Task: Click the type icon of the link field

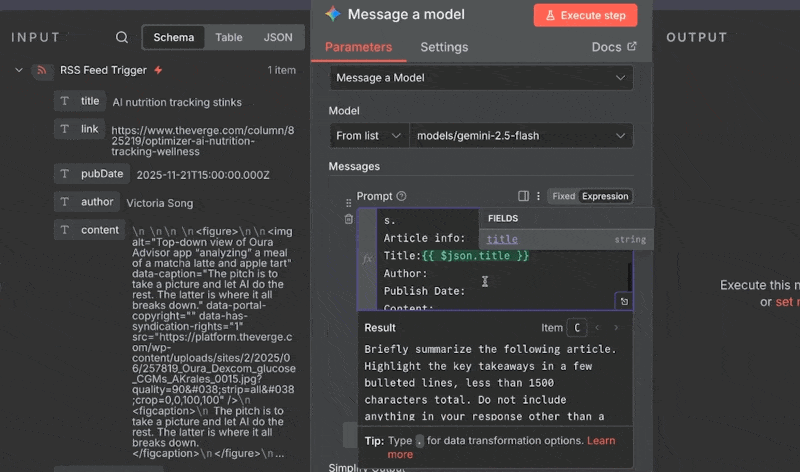Action: (65, 129)
